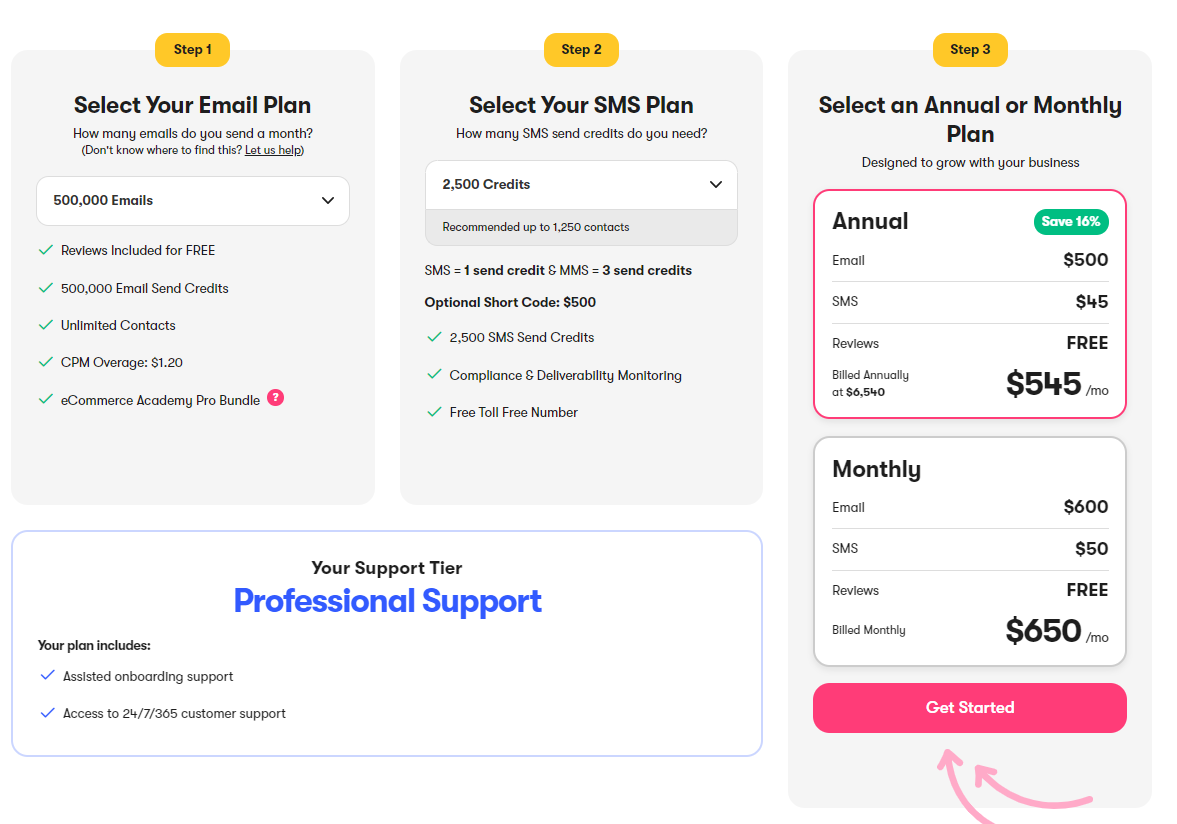The width and height of the screenshot is (1177, 824).
Task: Click the Professional Support heading
Action: pyautogui.click(x=387, y=601)
